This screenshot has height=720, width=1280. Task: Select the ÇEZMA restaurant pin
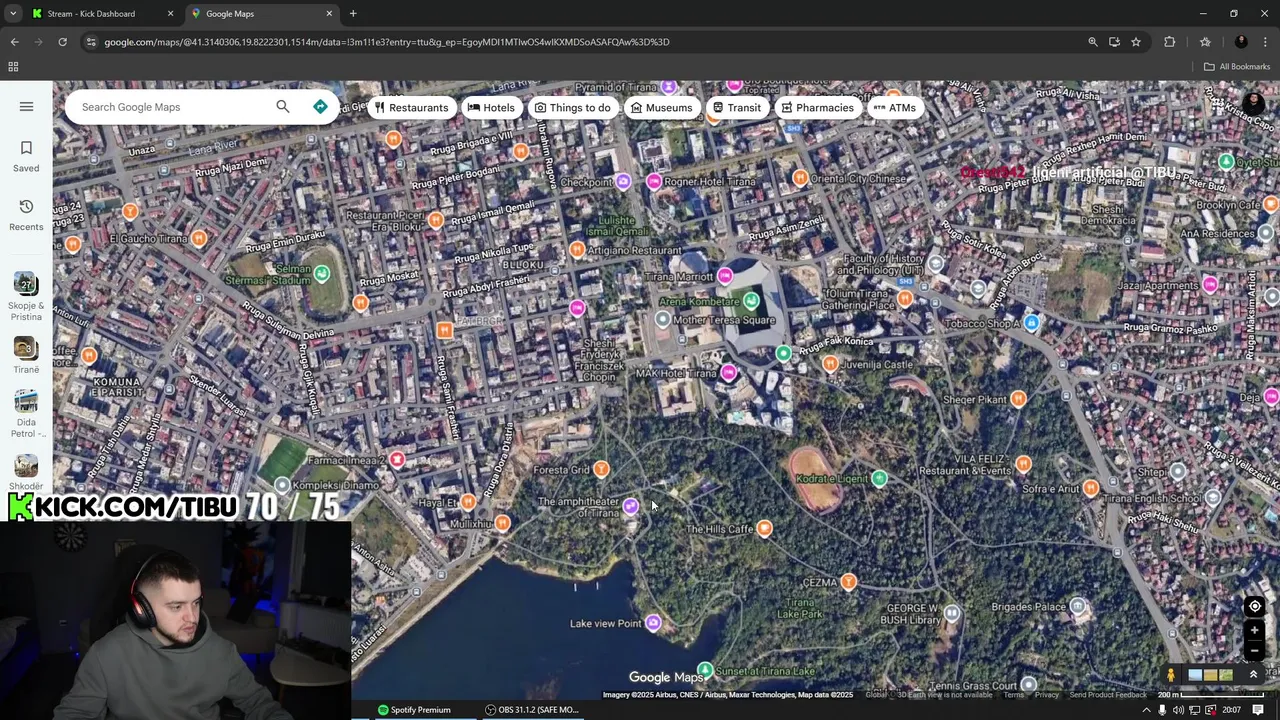(x=849, y=582)
